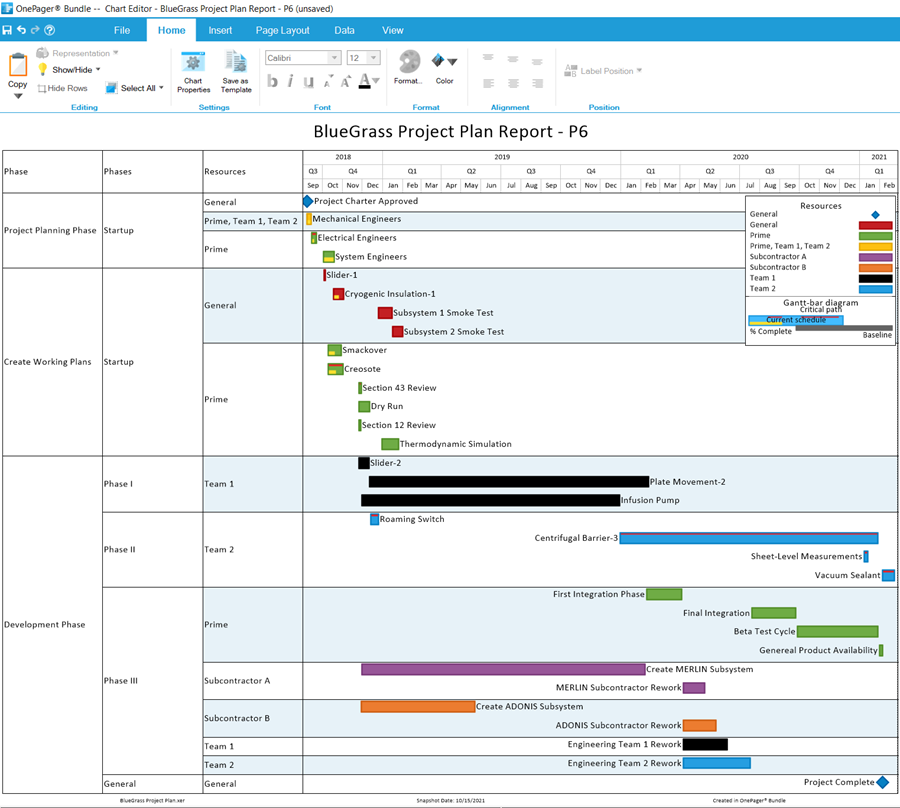Click the Select All icon

[111, 88]
